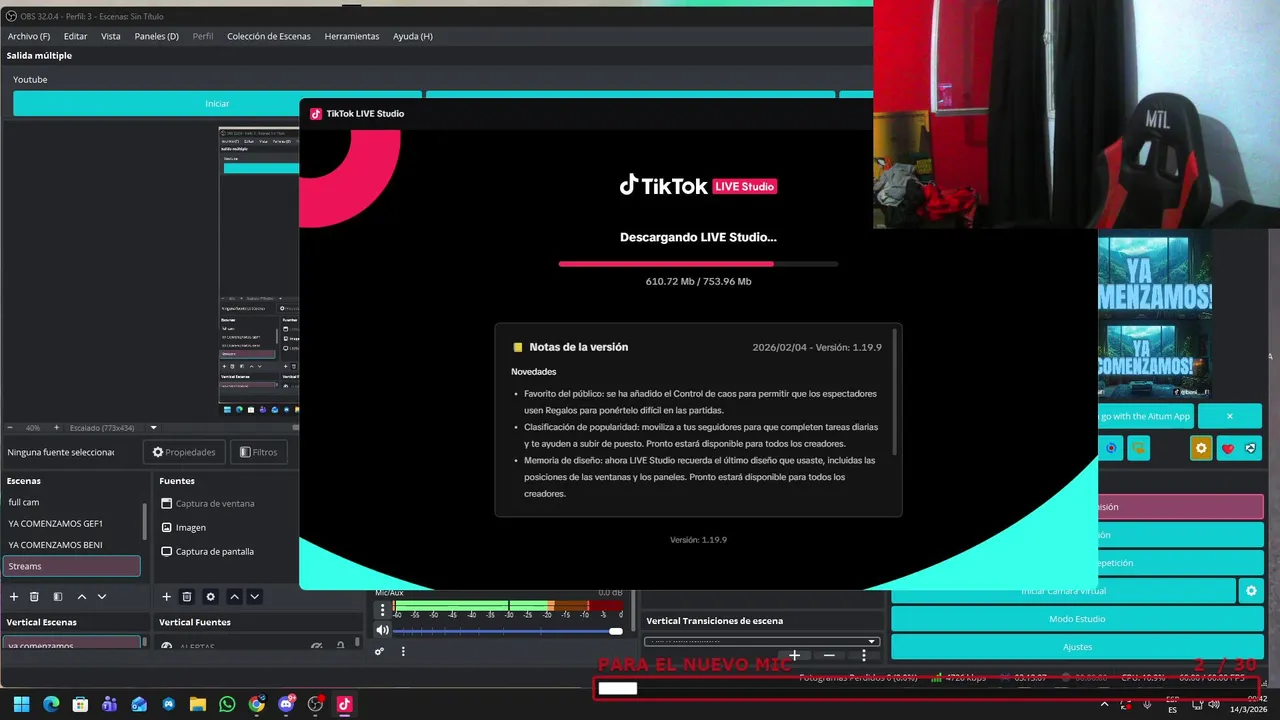Select the Streams scene
The width and height of the screenshot is (1280, 720).
coord(71,566)
